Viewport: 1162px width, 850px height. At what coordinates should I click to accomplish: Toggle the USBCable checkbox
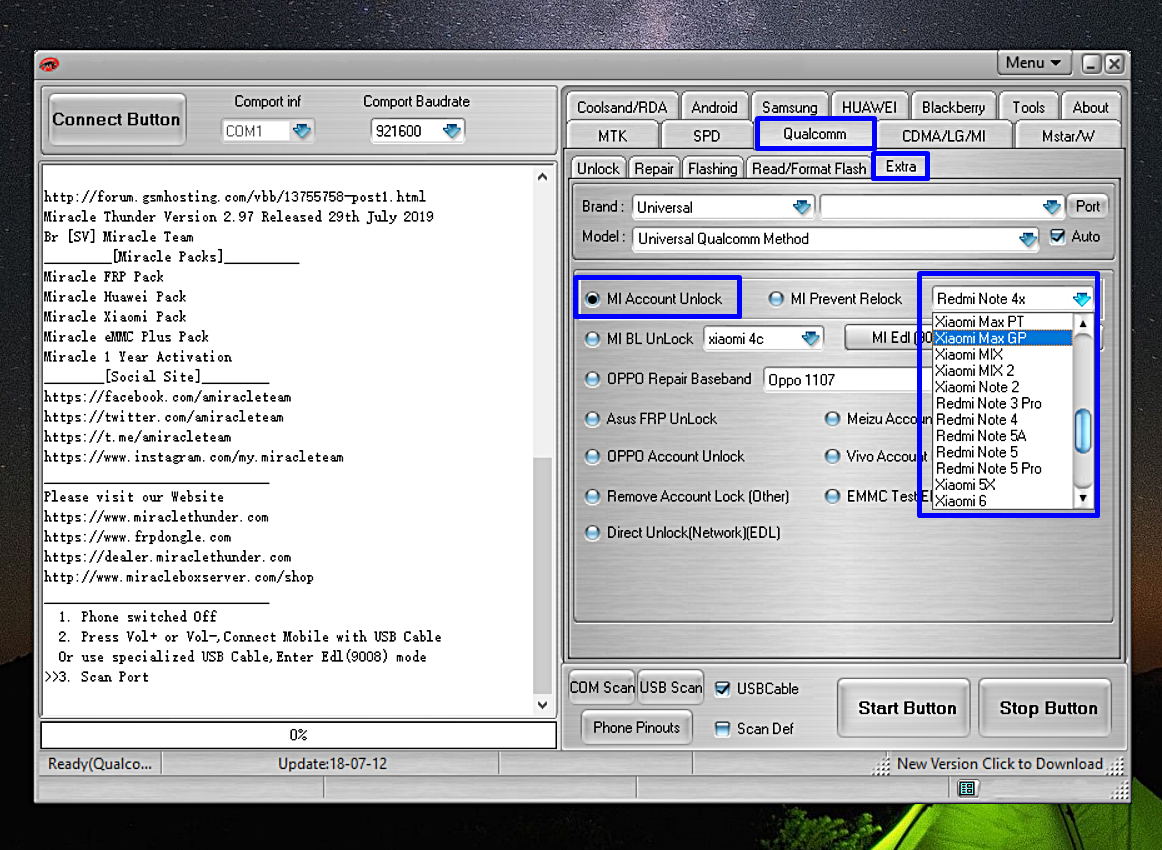722,689
